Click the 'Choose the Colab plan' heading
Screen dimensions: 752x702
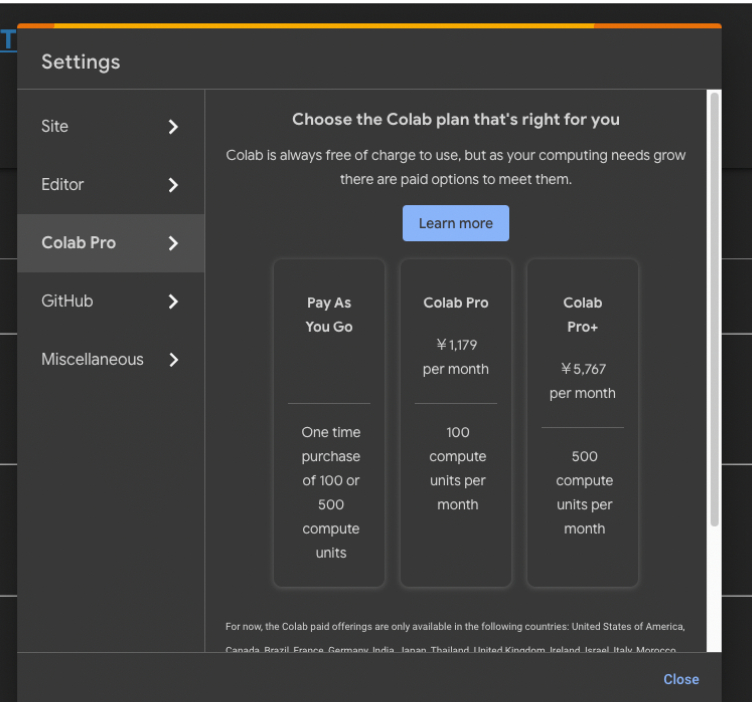click(456, 119)
